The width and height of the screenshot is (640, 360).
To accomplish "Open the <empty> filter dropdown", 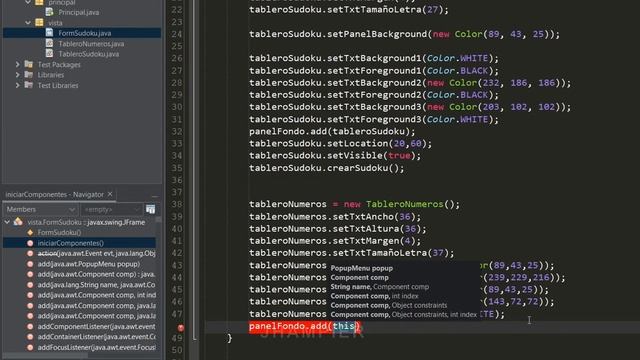I will tap(111, 209).
